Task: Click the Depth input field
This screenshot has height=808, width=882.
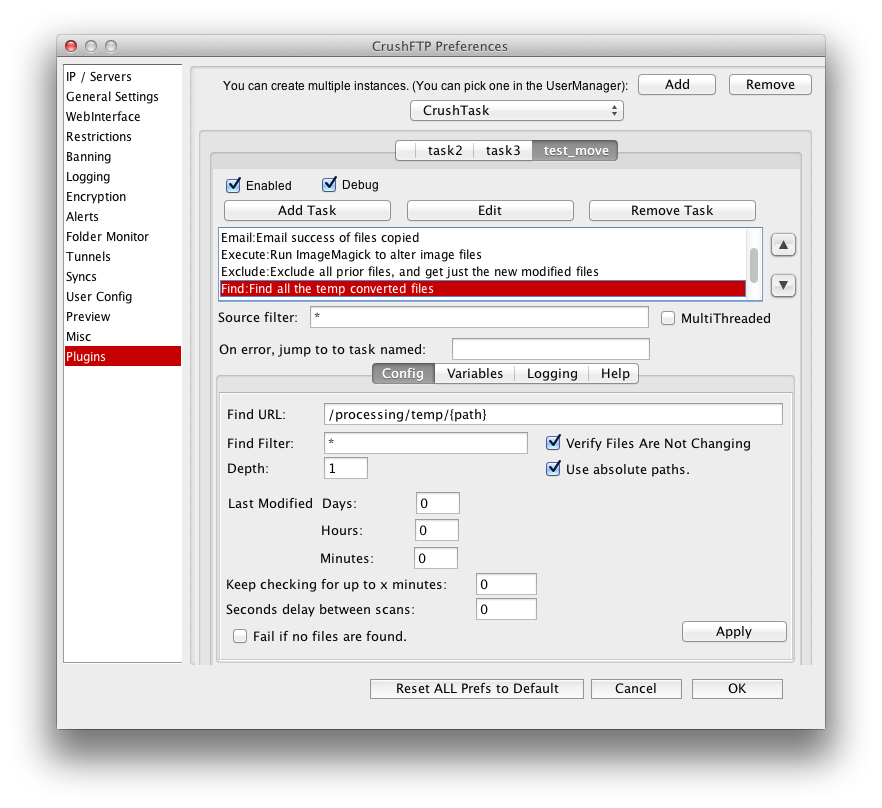Action: [x=346, y=468]
